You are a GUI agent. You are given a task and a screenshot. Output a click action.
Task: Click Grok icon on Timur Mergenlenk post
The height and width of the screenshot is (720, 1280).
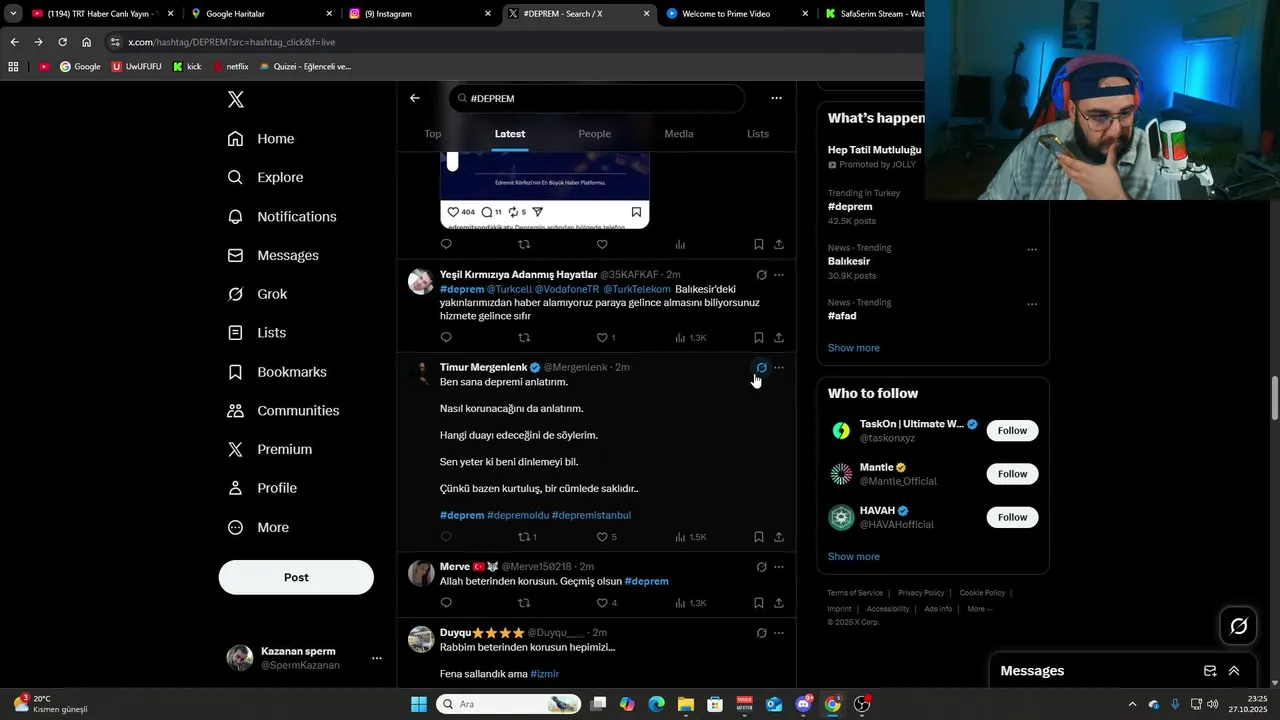click(761, 368)
